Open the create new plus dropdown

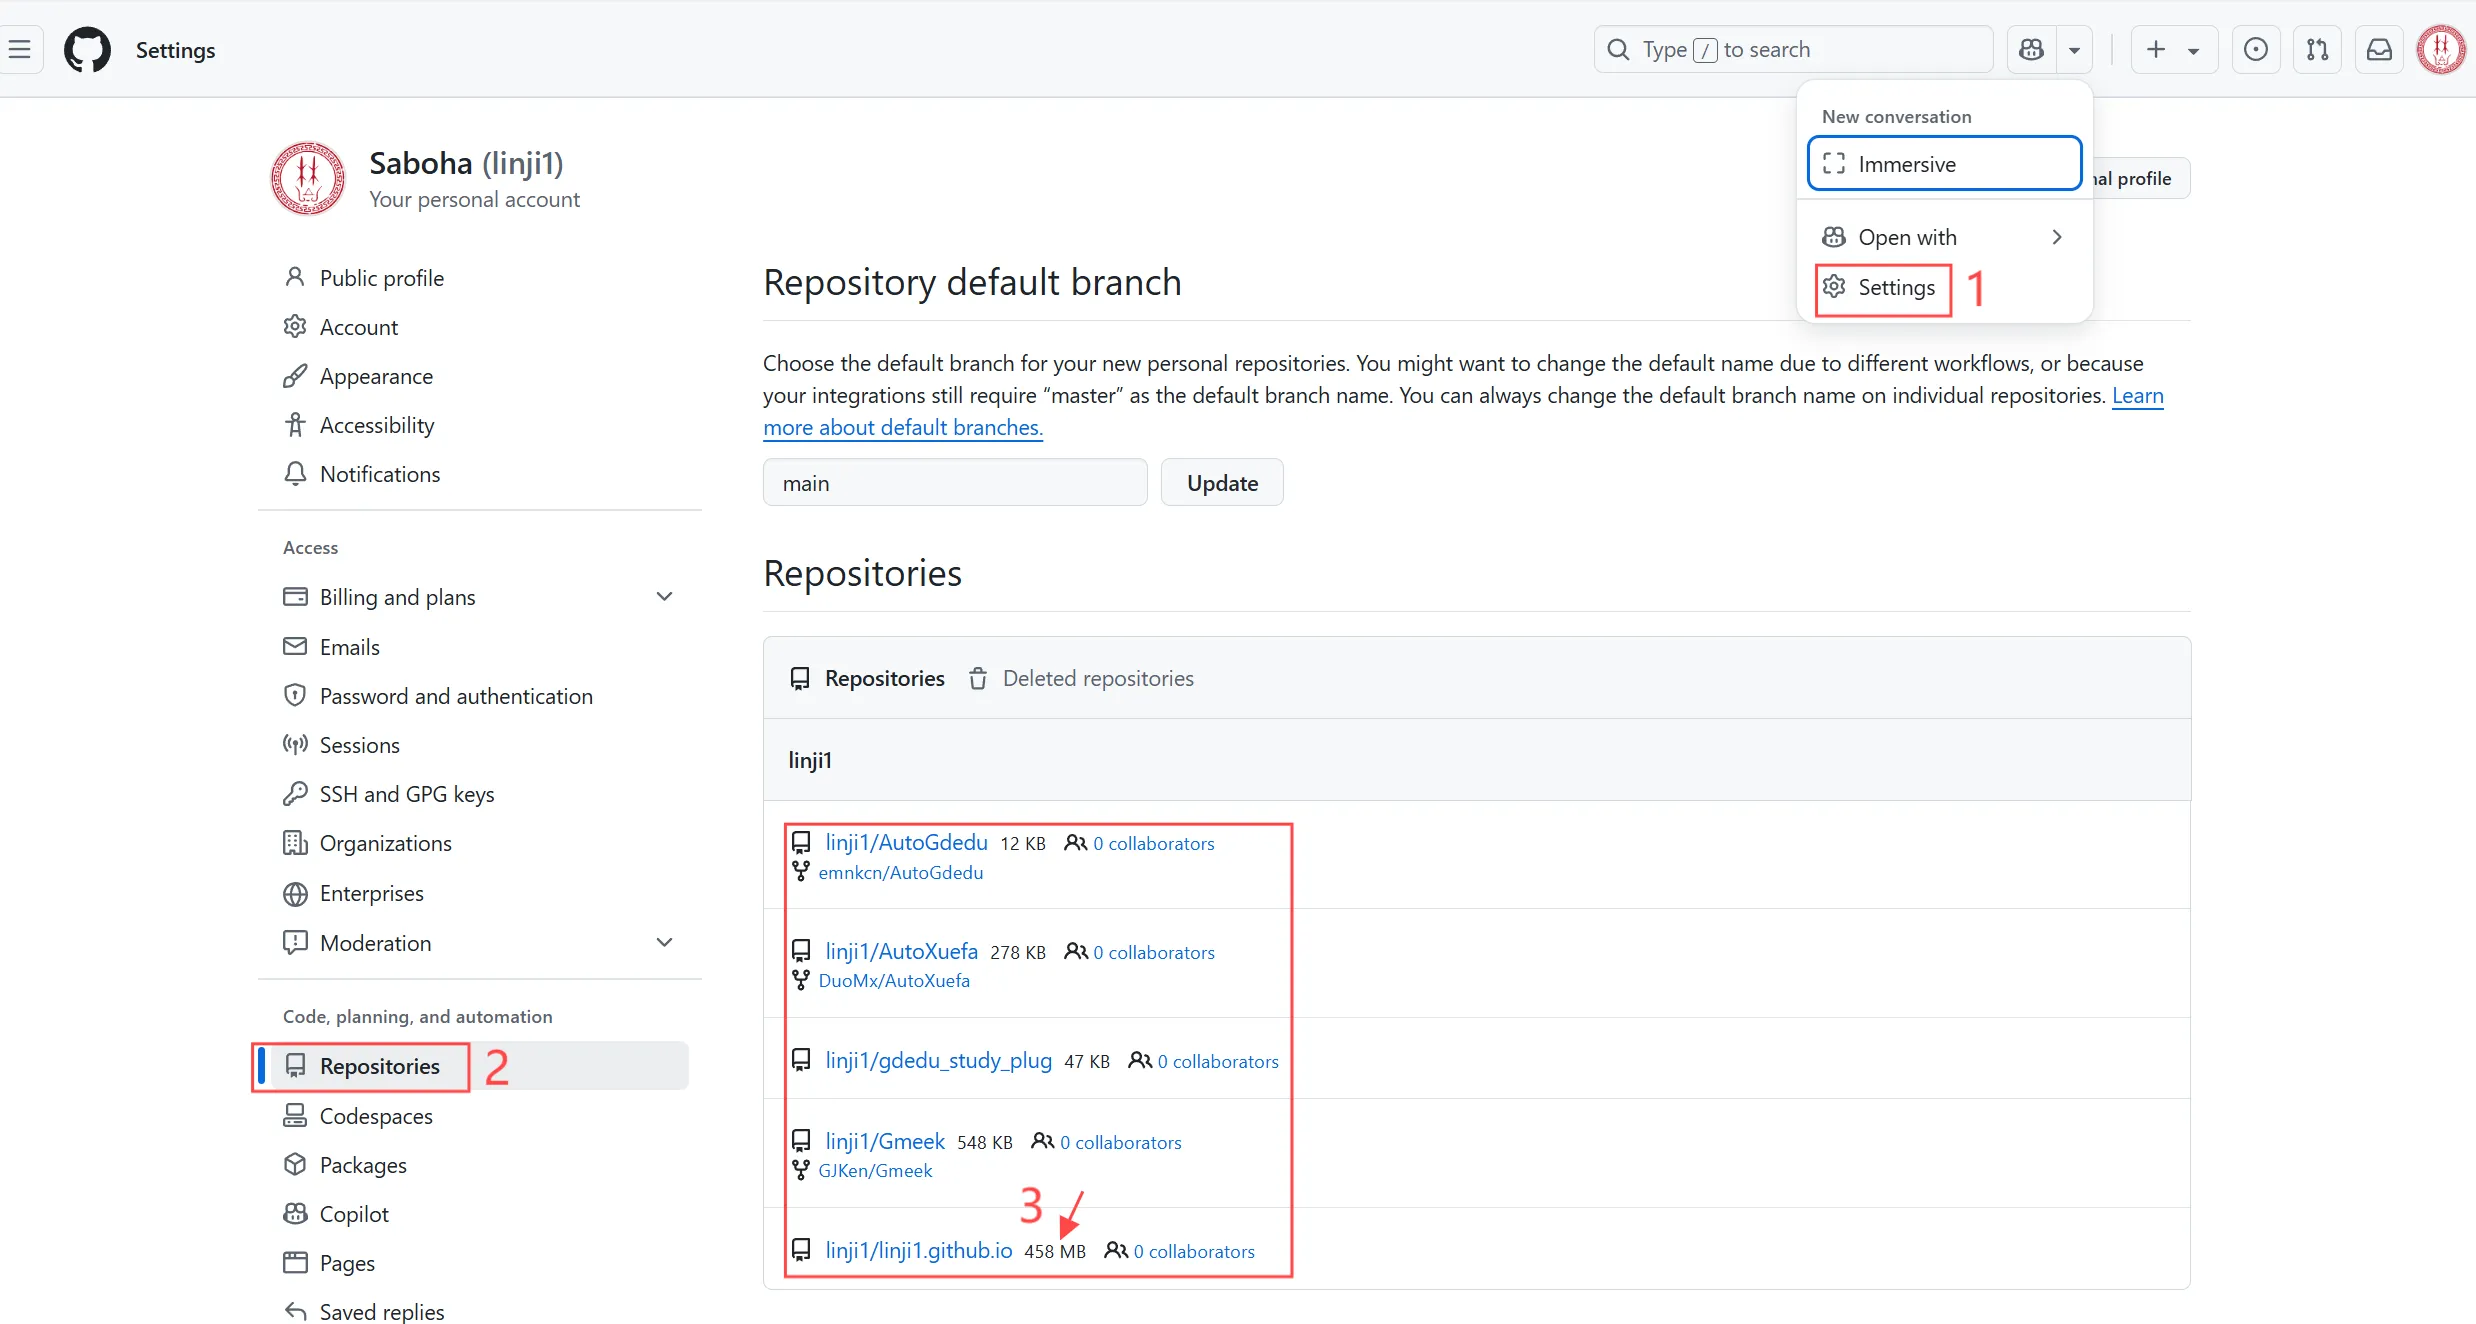tap(2173, 49)
